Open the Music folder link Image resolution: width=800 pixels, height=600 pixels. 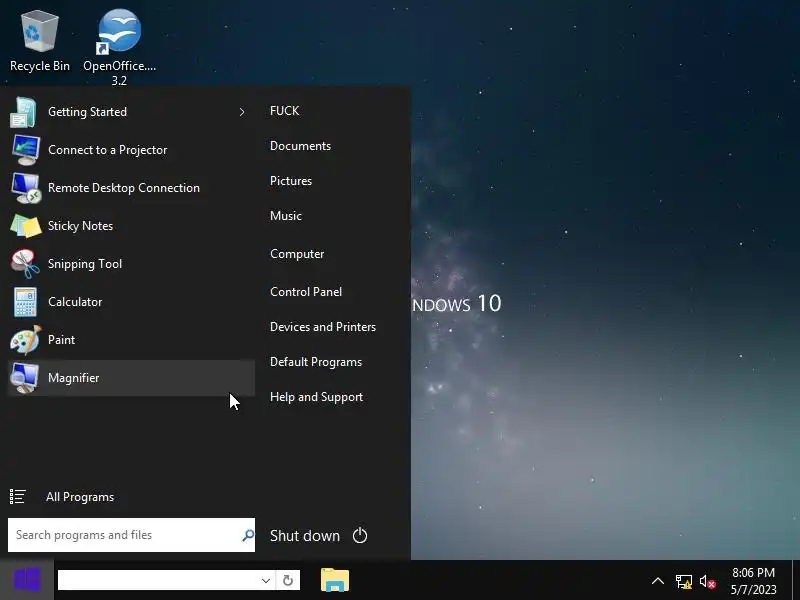click(x=286, y=216)
